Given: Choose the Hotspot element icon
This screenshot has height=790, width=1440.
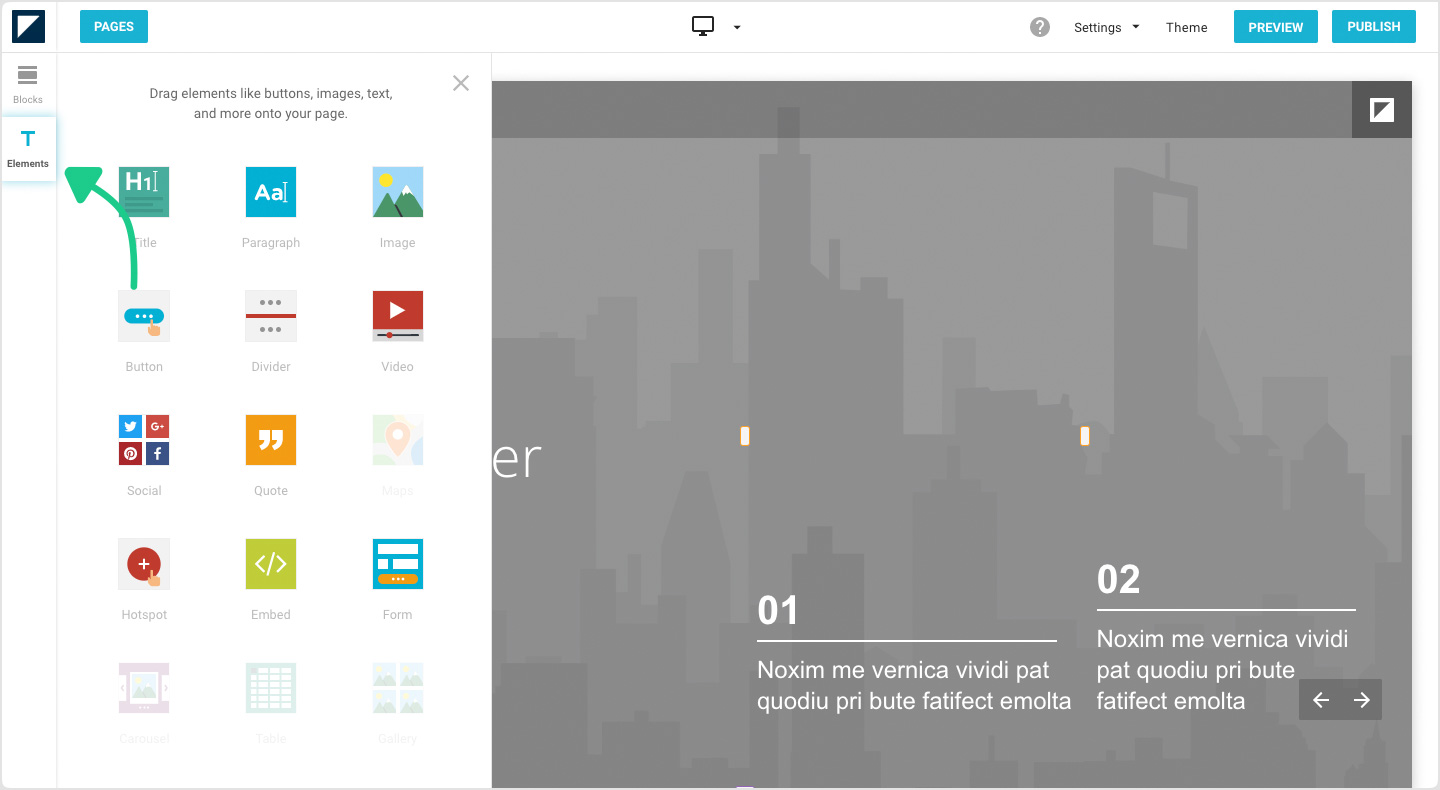Looking at the screenshot, I should 144,564.
